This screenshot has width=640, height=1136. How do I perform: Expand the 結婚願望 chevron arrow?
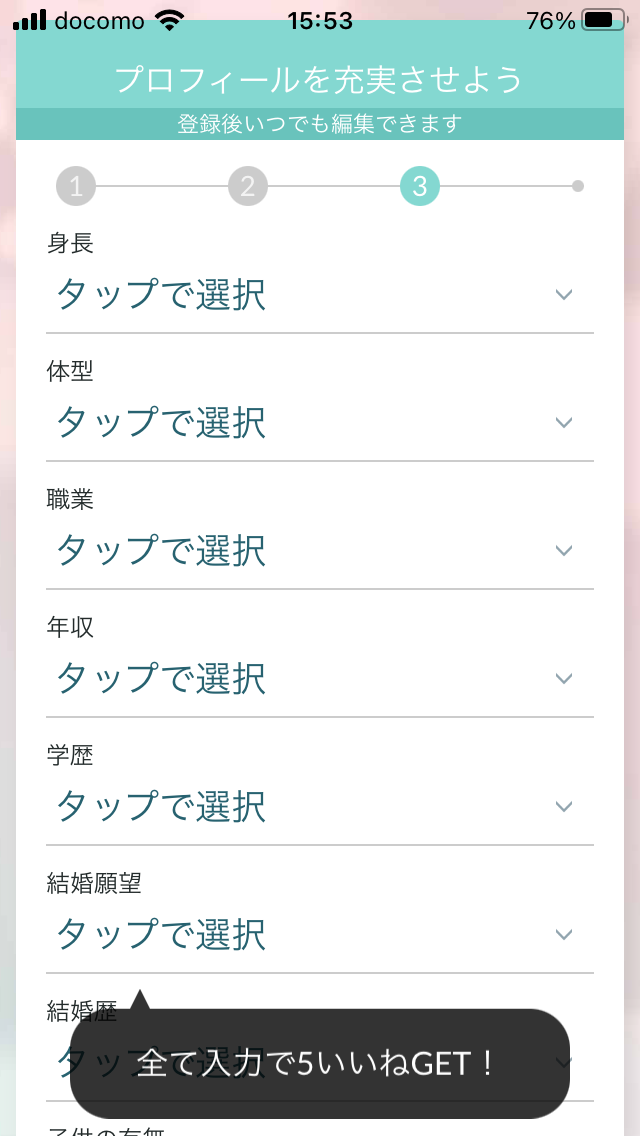click(564, 935)
